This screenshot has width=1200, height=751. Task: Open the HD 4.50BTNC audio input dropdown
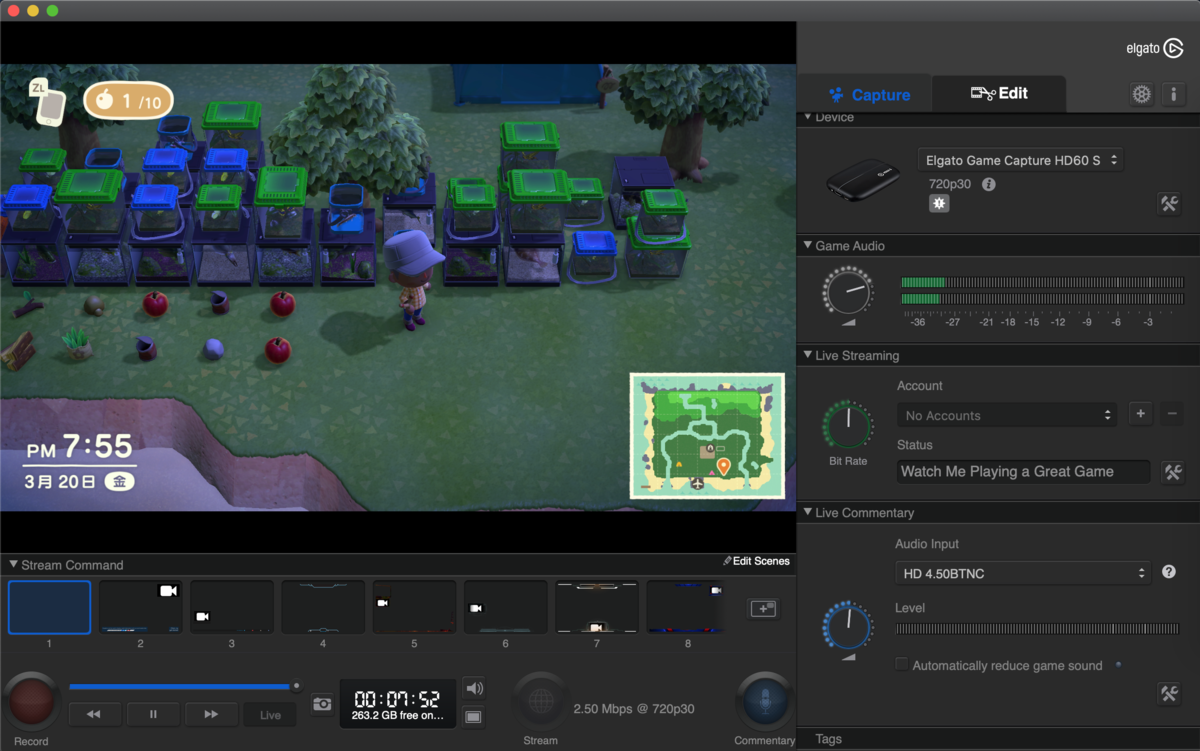(1023, 573)
